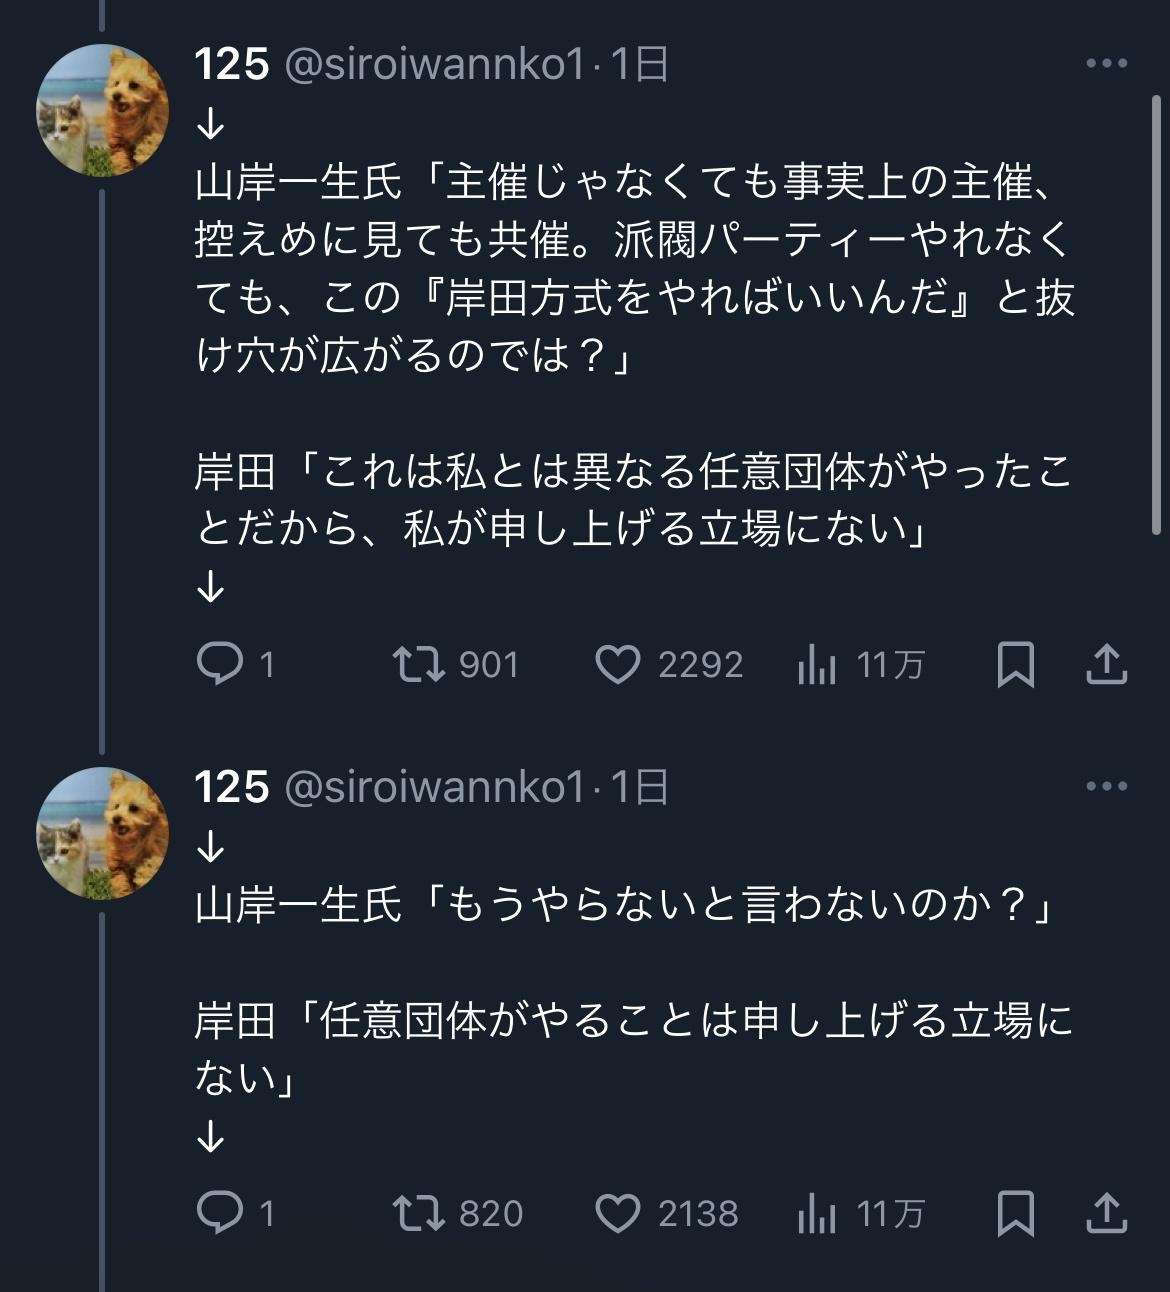Bookmark the first tweet
The width and height of the screenshot is (1170, 1292).
coord(1015,664)
